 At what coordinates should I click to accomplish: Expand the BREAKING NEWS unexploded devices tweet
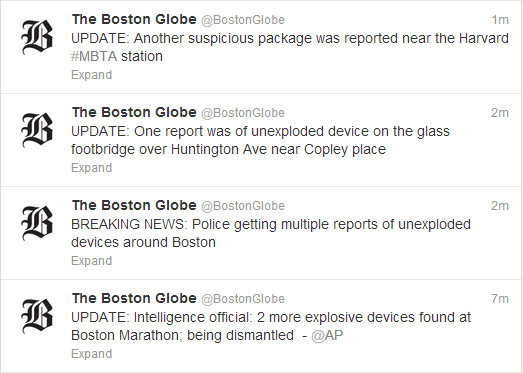[x=91, y=261]
